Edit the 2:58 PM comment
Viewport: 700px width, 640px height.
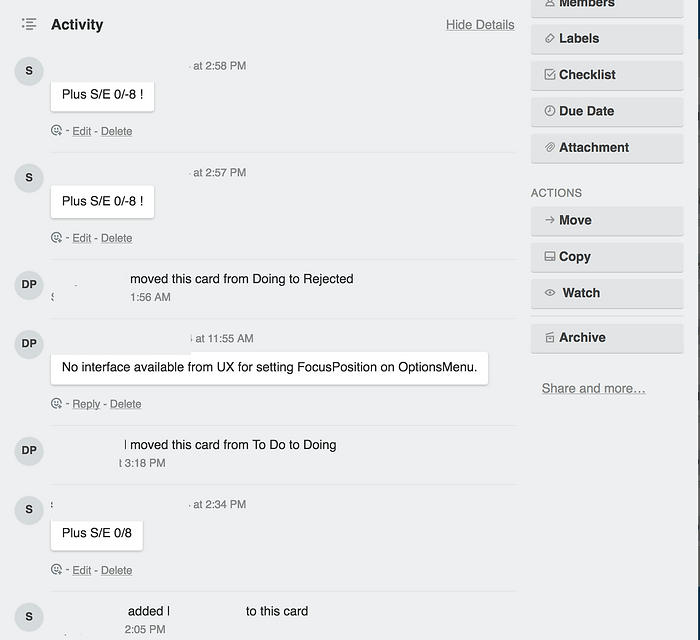point(82,131)
